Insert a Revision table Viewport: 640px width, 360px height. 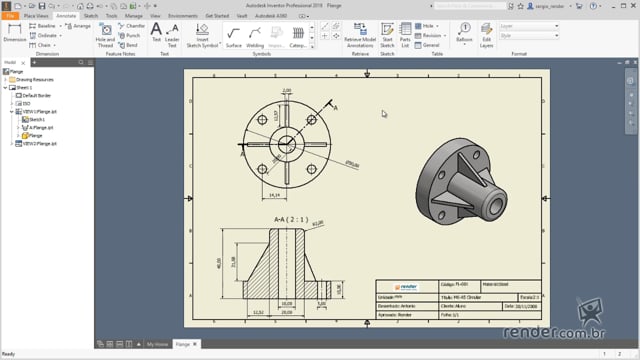[x=428, y=36]
